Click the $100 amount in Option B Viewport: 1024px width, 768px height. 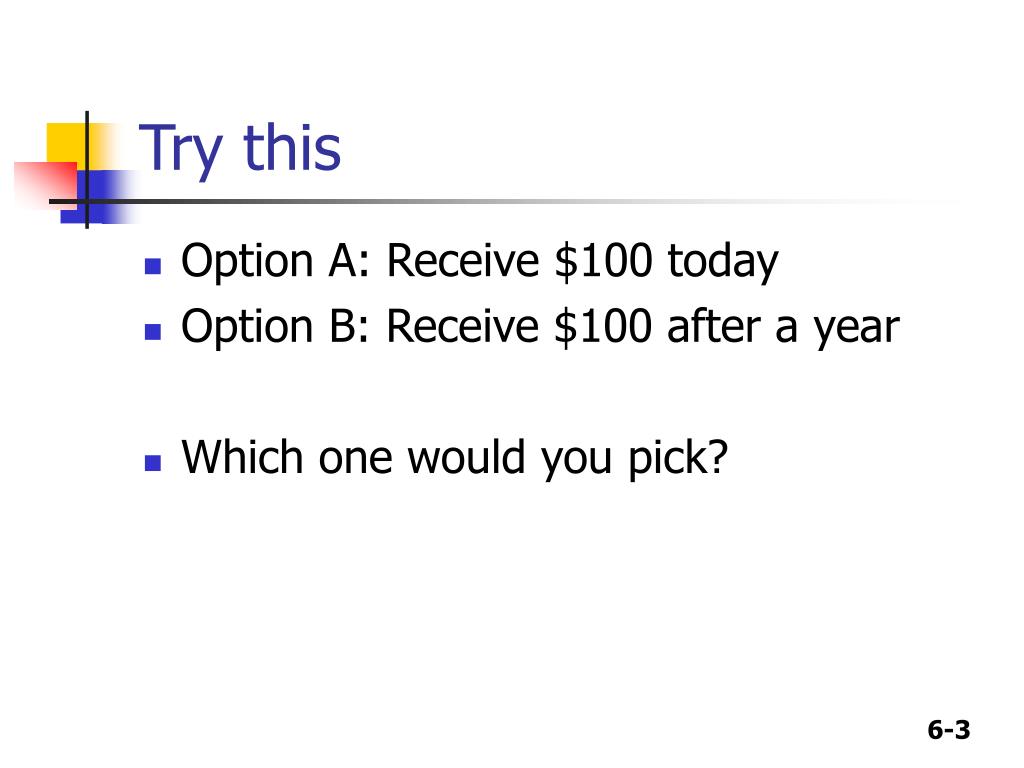[603, 327]
